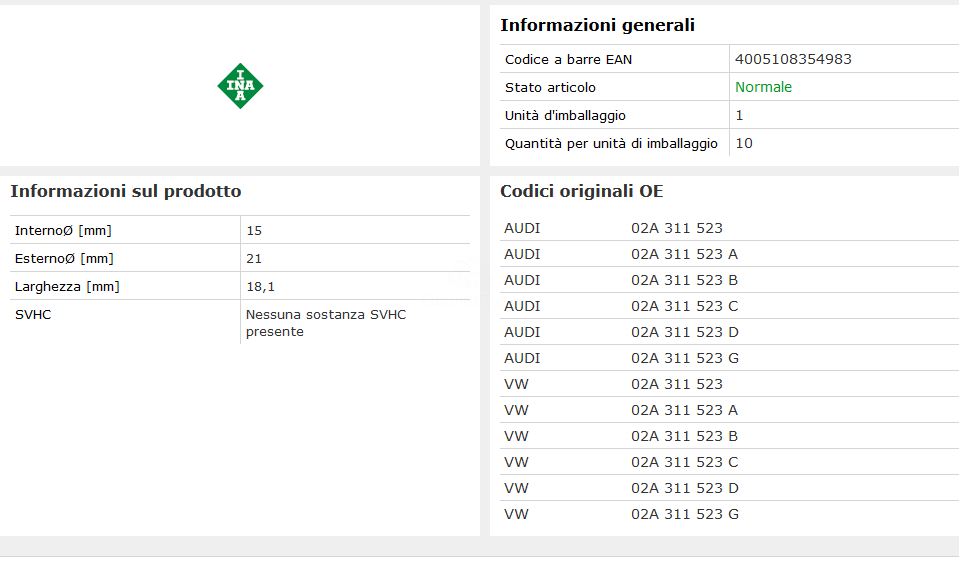
Task: Open AUDI OE code 02A 311 523 C
Action: tap(684, 306)
